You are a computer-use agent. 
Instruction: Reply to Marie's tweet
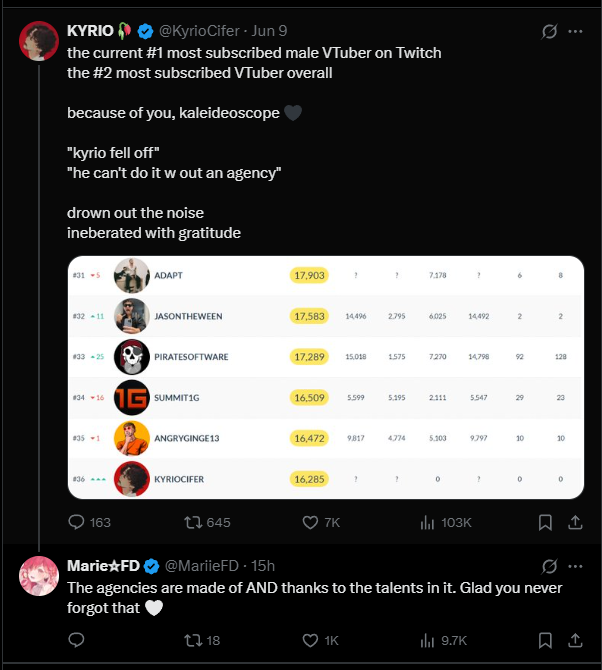coord(77,640)
